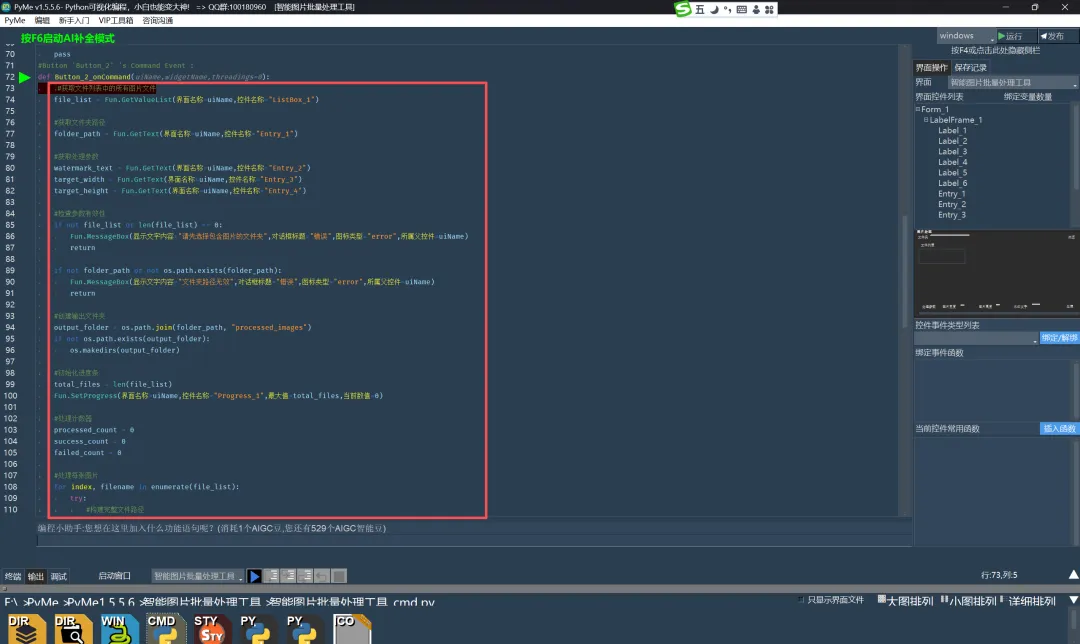Open the 界面 form selection dropdown
The width and height of the screenshot is (1080, 644).
click(x=1012, y=83)
